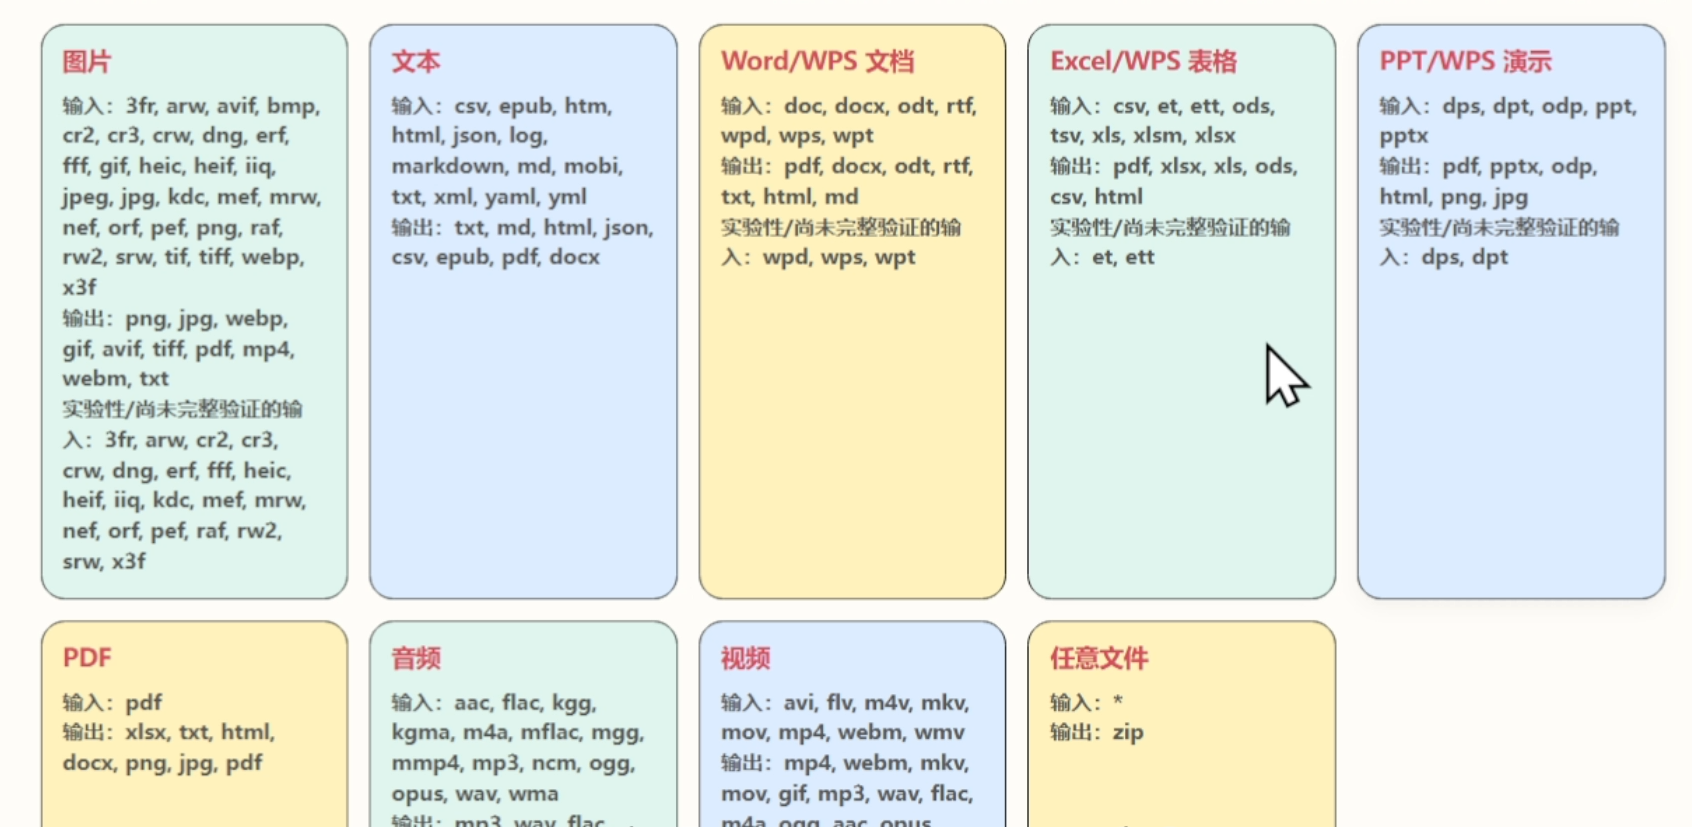Image resolution: width=1692 pixels, height=827 pixels.
Task: Select the "kgma, m4a, mflac, mgg," line
Action: [x=518, y=732]
